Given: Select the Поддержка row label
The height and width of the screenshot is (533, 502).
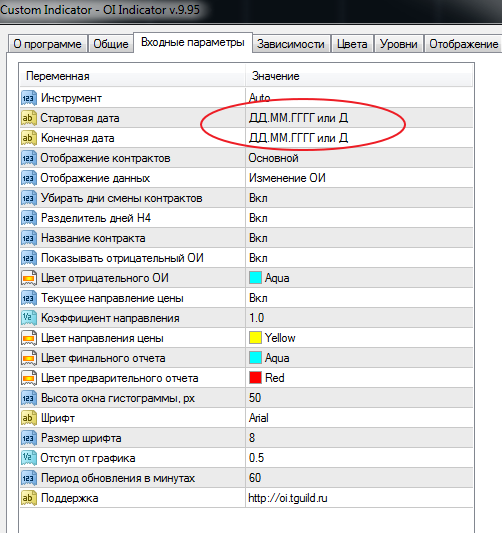Looking at the screenshot, I should click(70, 498).
